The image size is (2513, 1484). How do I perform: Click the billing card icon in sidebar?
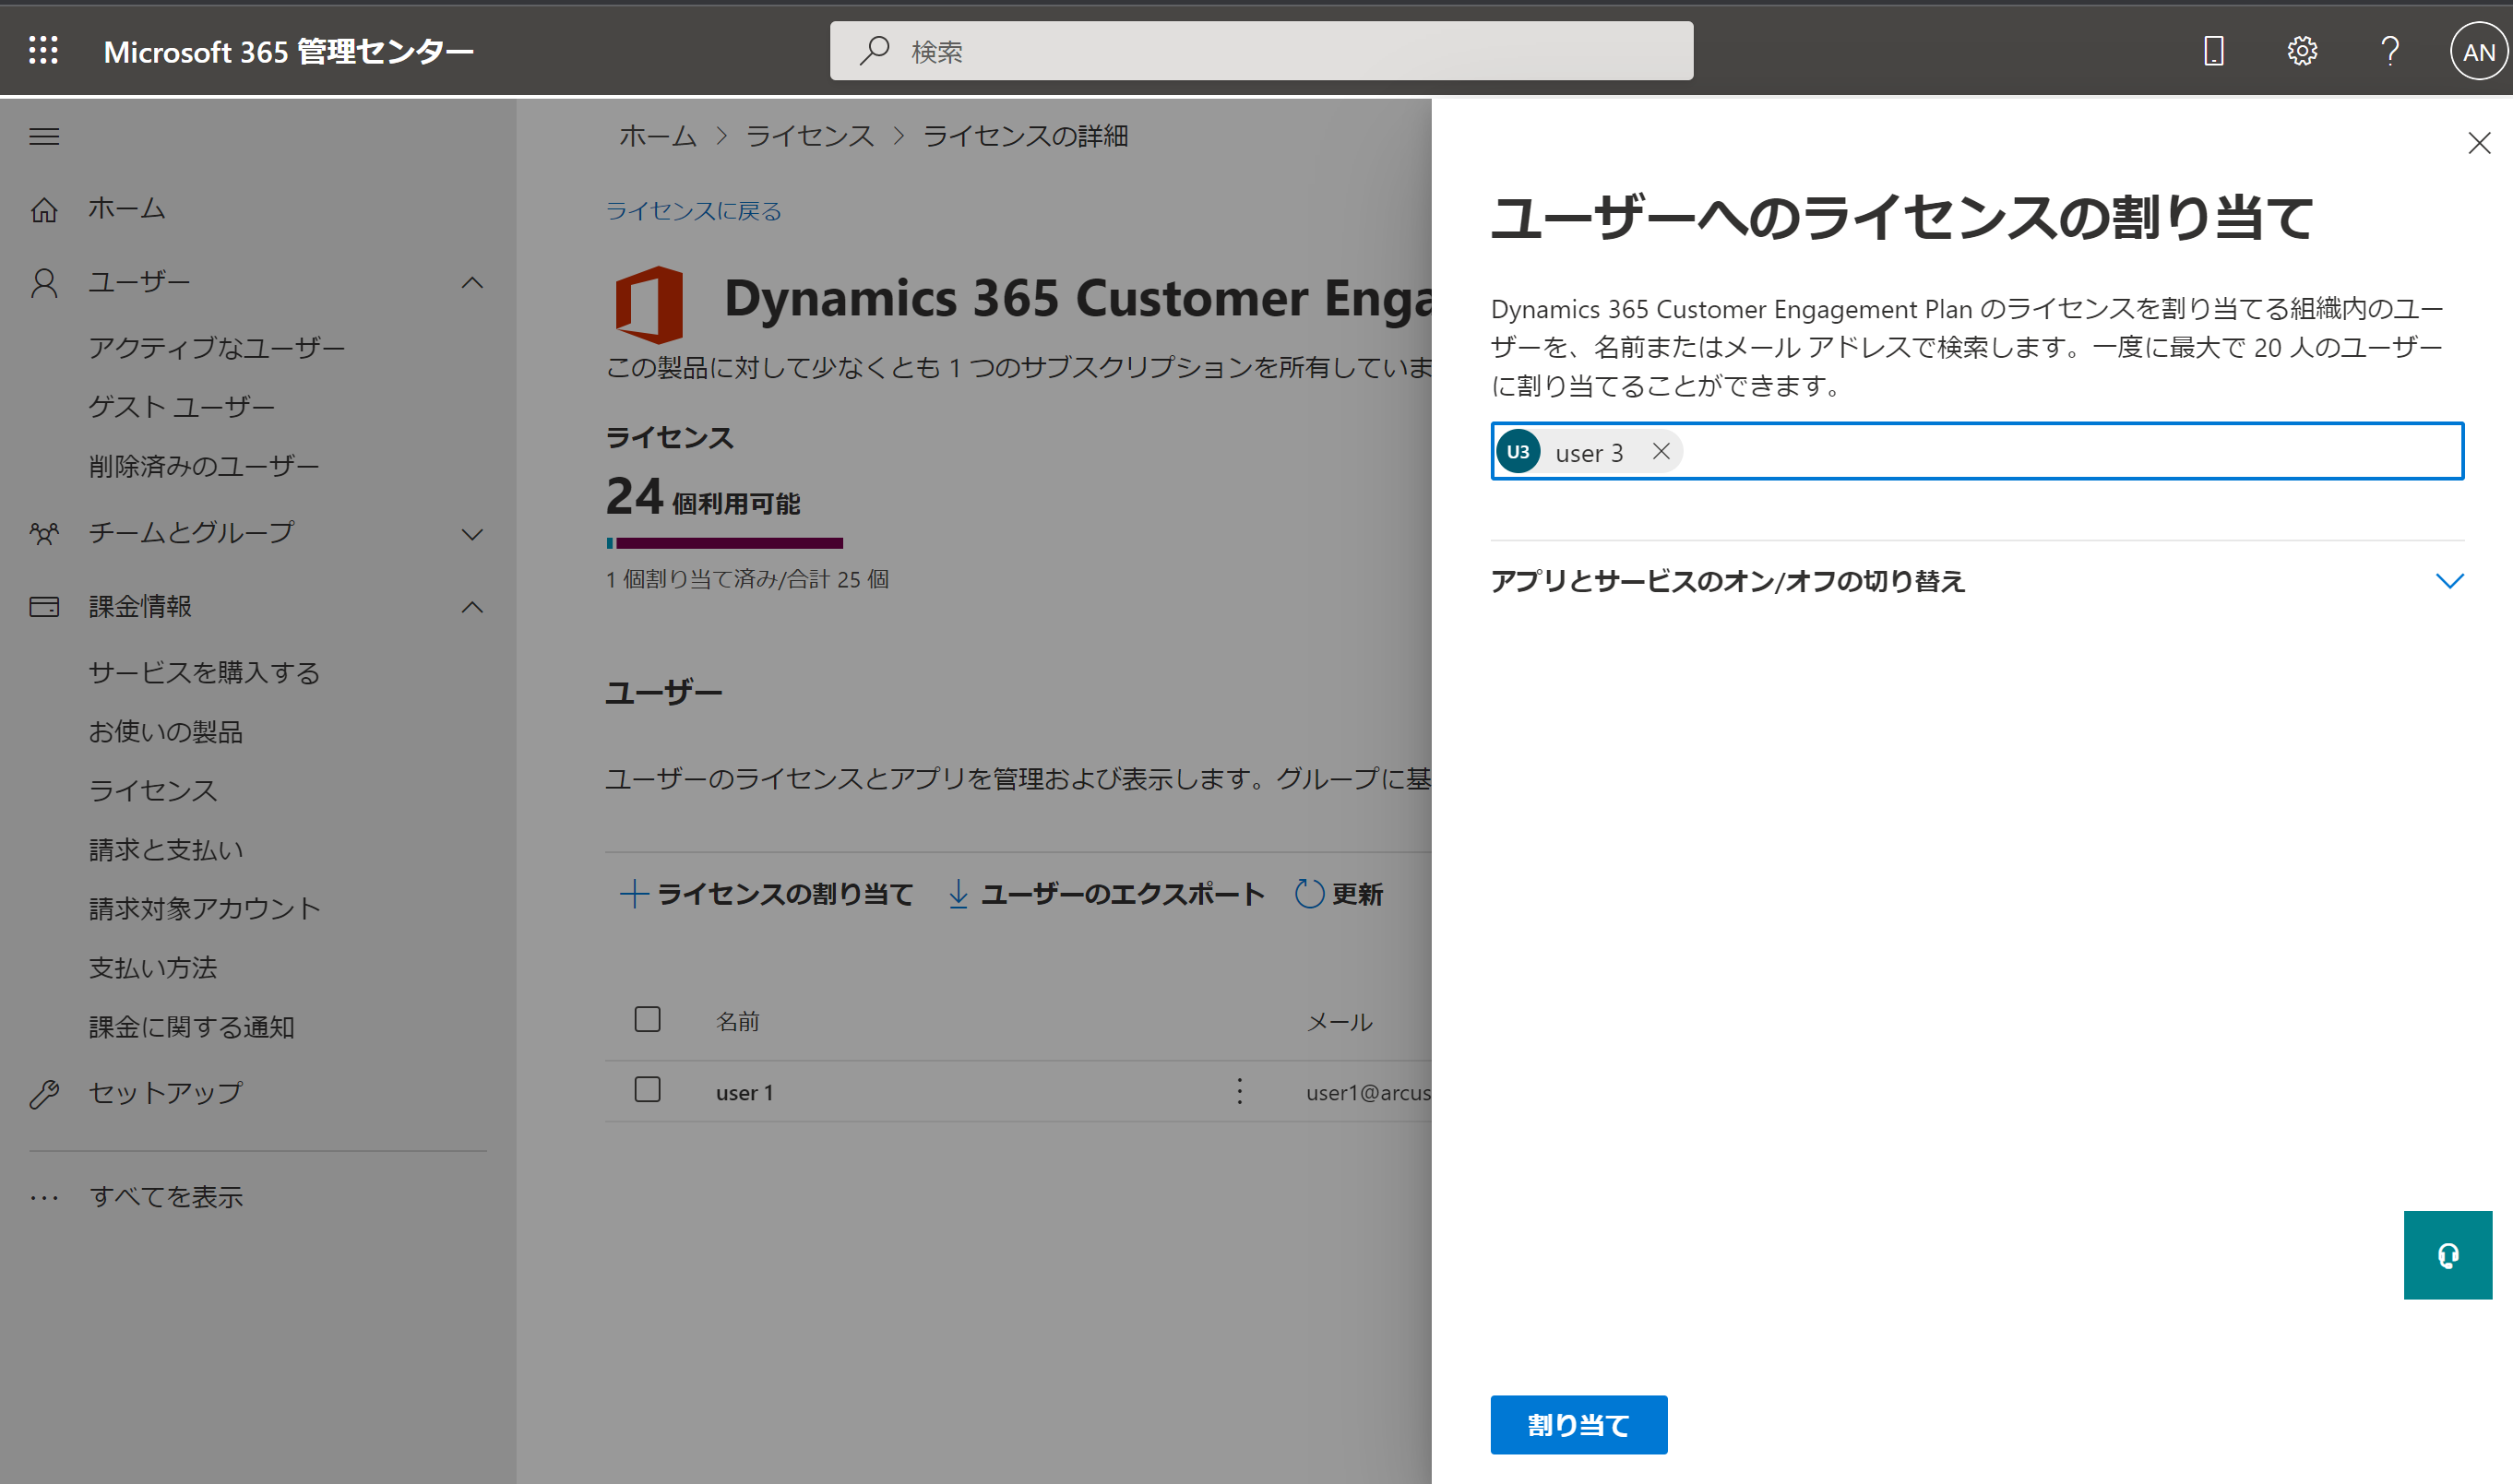click(x=44, y=607)
